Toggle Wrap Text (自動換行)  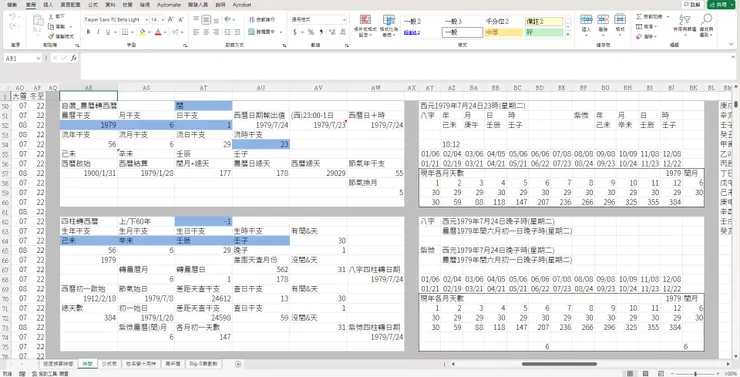point(262,20)
